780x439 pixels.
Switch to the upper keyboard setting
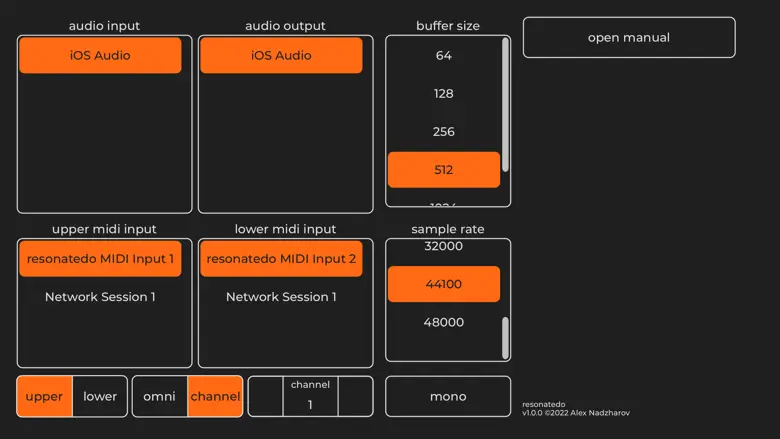click(44, 396)
